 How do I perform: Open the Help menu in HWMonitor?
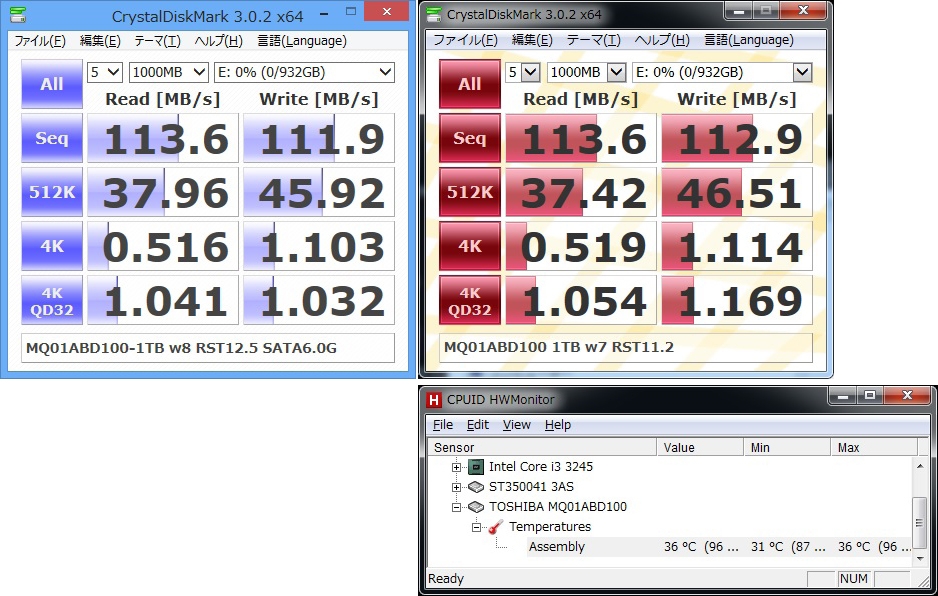pos(558,425)
